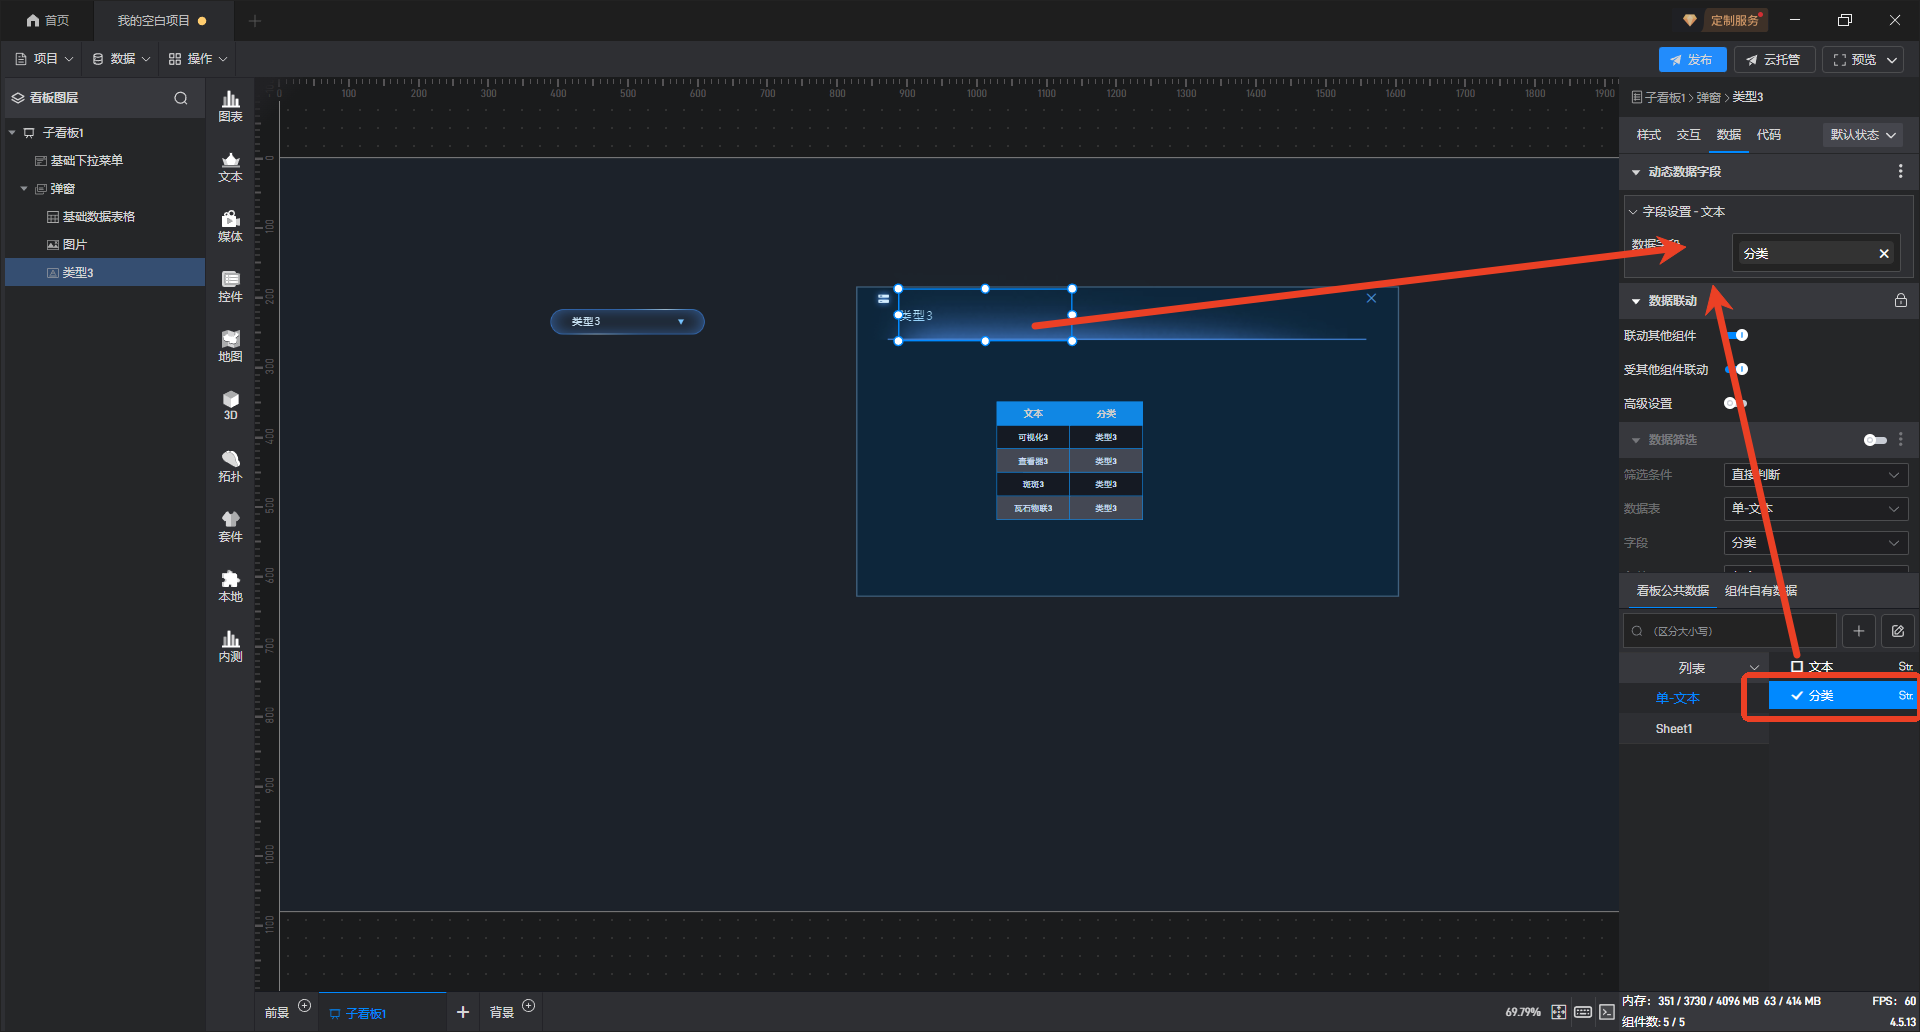Viewport: 1920px width, 1032px height.
Task: Open the 媒体 media components panel
Action: (230, 226)
